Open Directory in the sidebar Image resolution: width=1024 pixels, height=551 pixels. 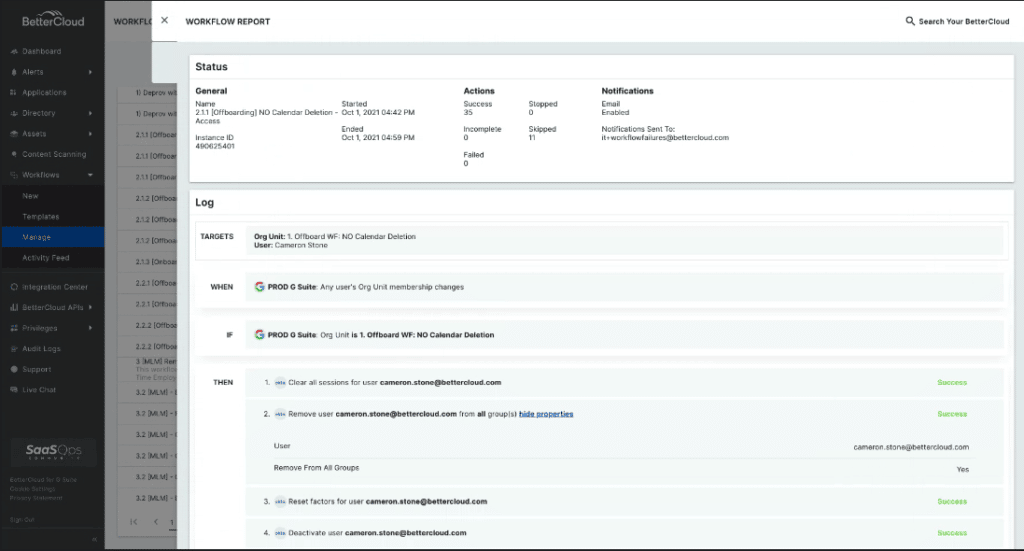39,113
